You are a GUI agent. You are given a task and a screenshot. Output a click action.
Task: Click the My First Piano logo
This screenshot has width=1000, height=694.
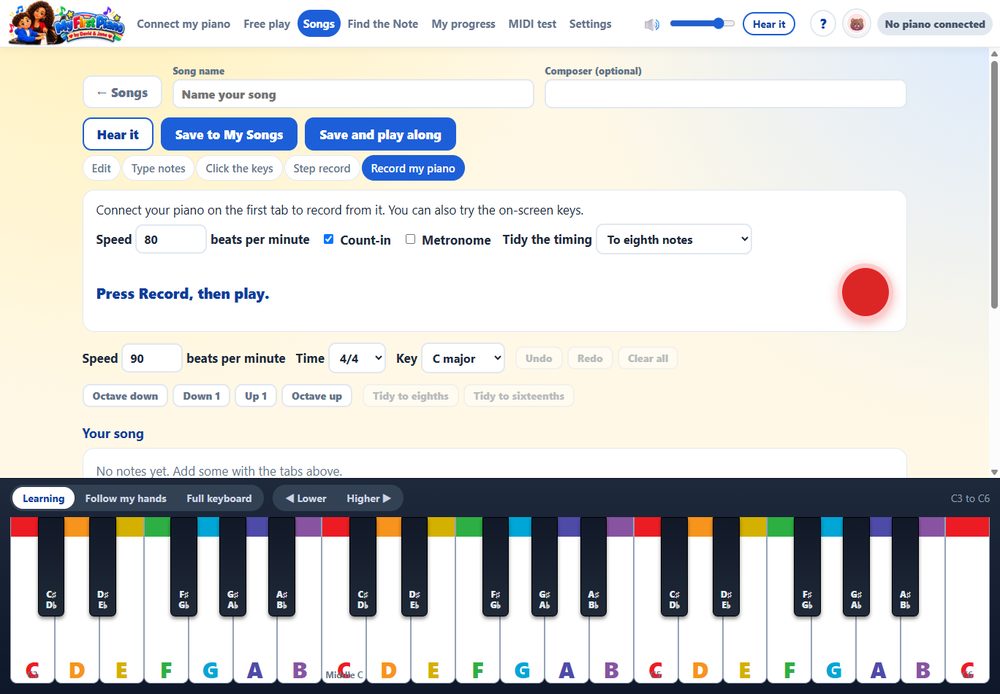click(66, 24)
